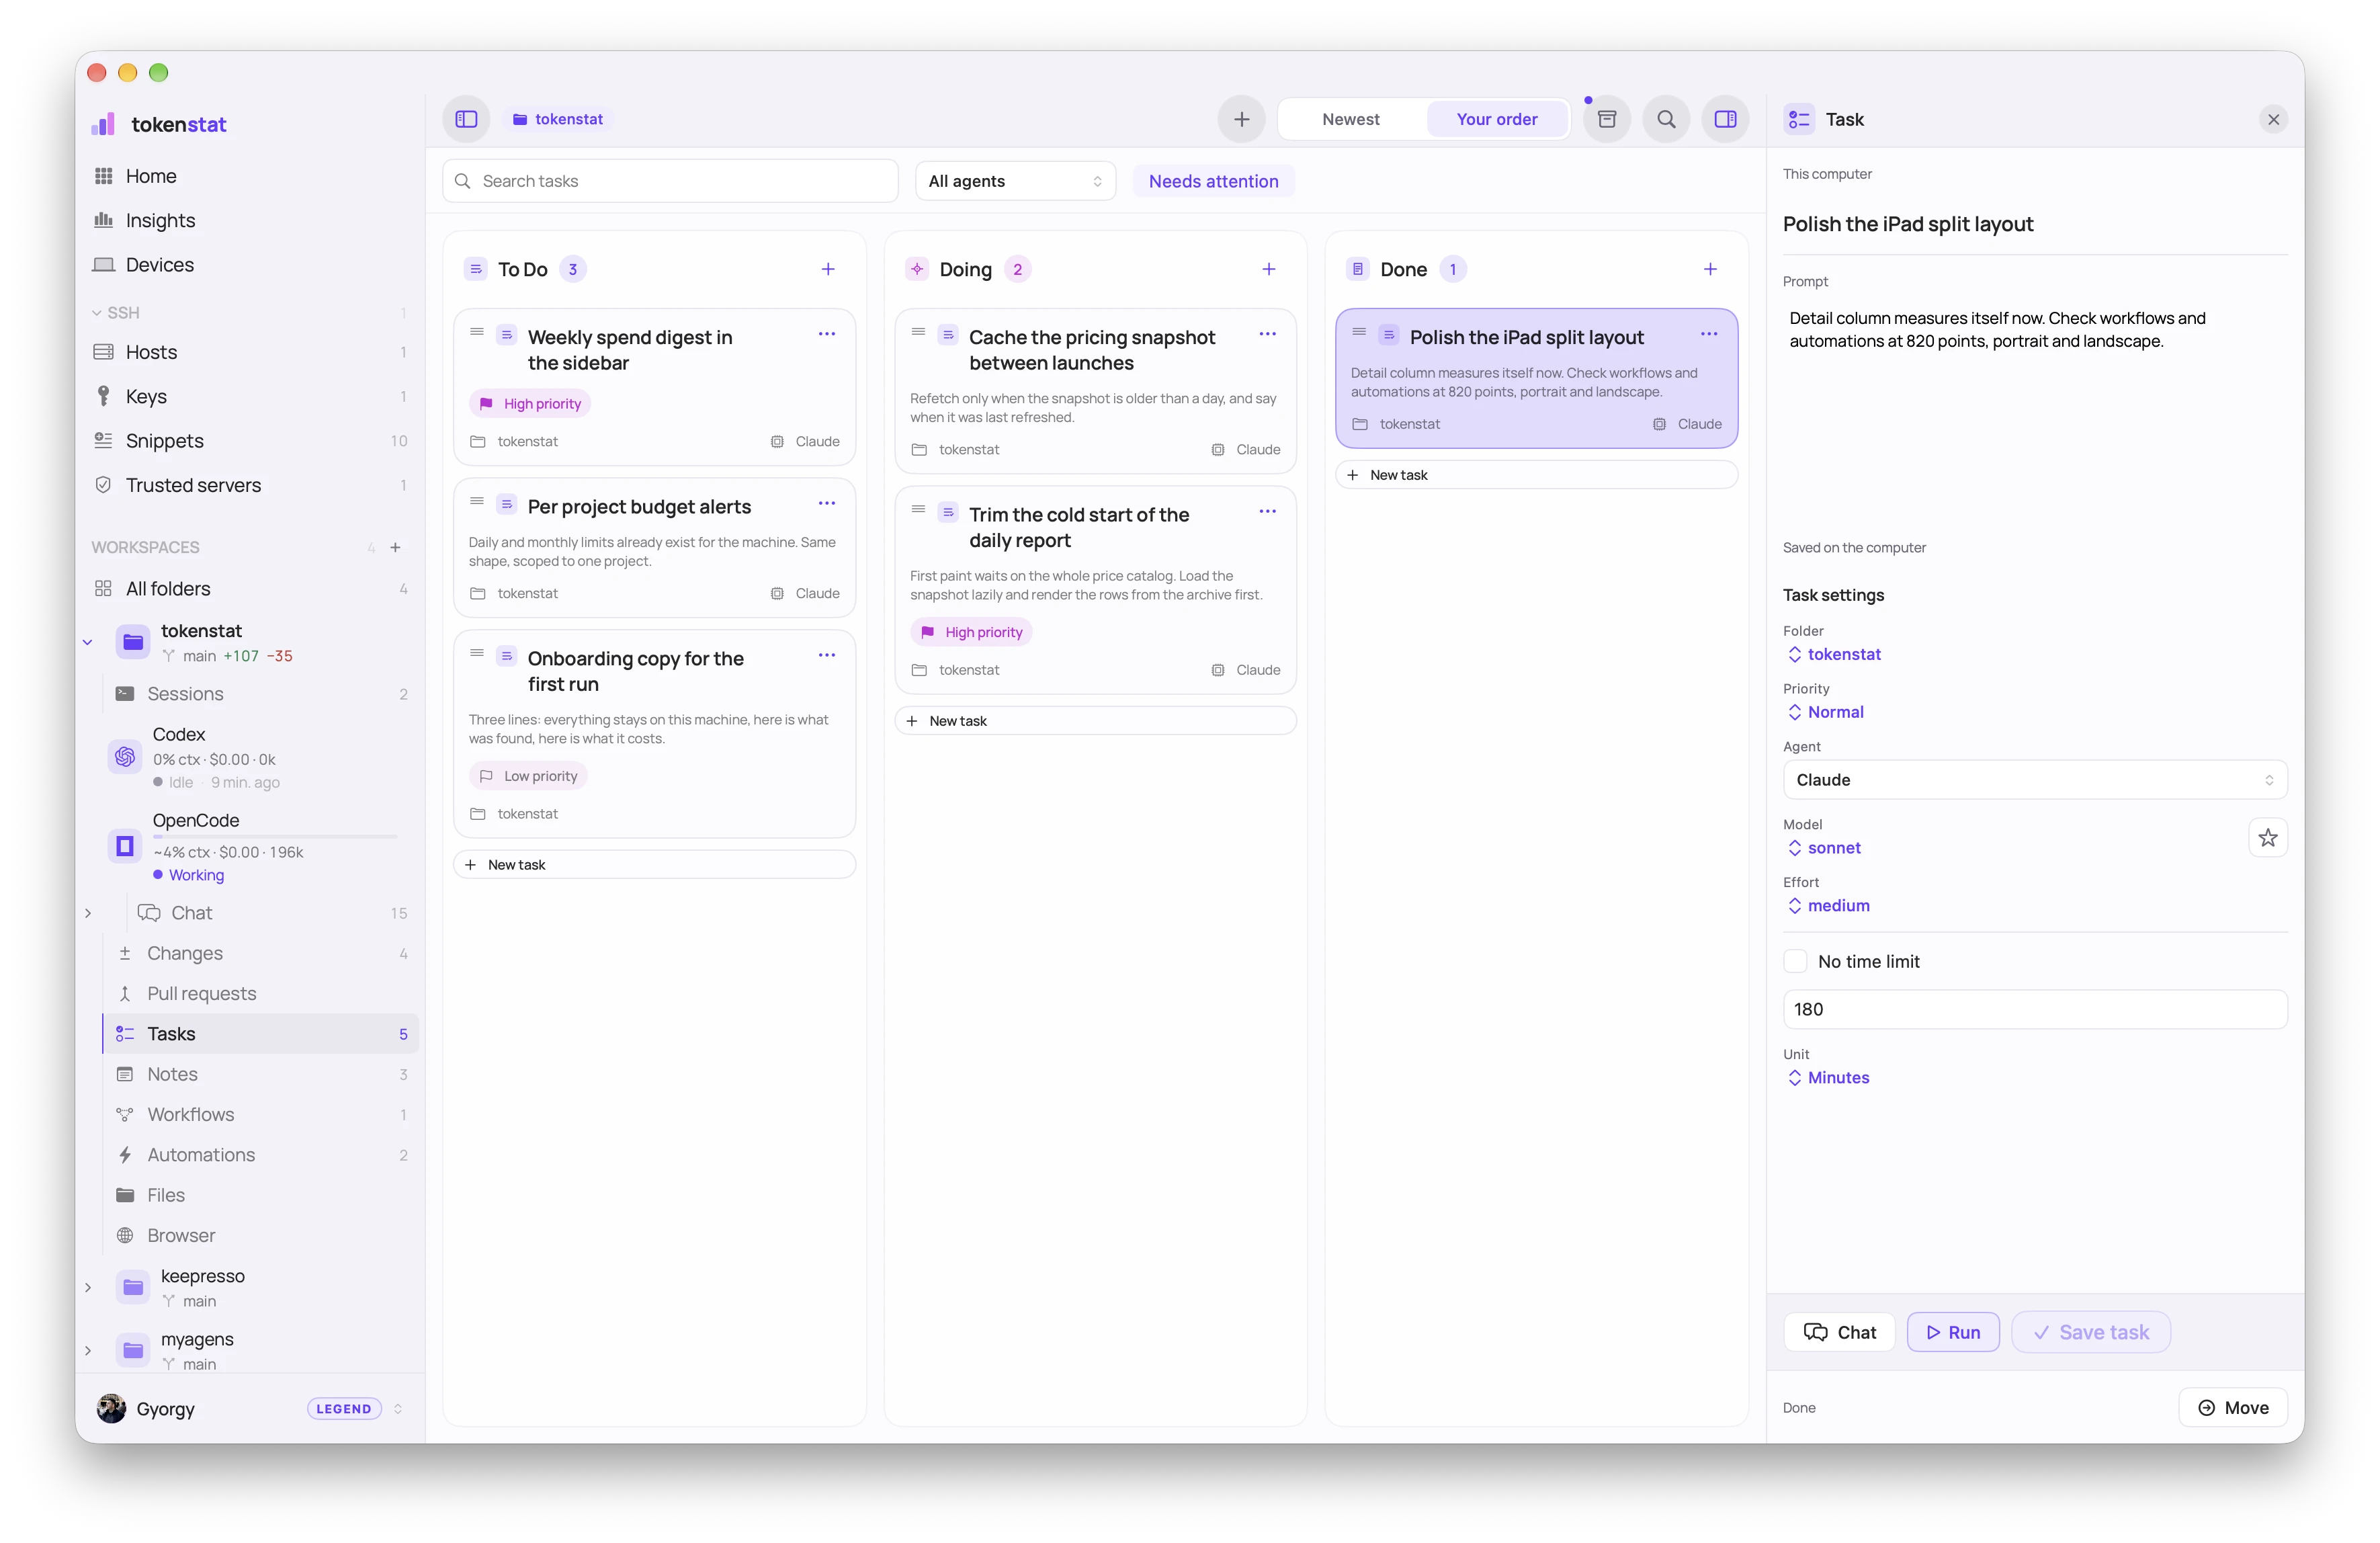Collapse the tokenstat workspace chevron

(x=88, y=642)
